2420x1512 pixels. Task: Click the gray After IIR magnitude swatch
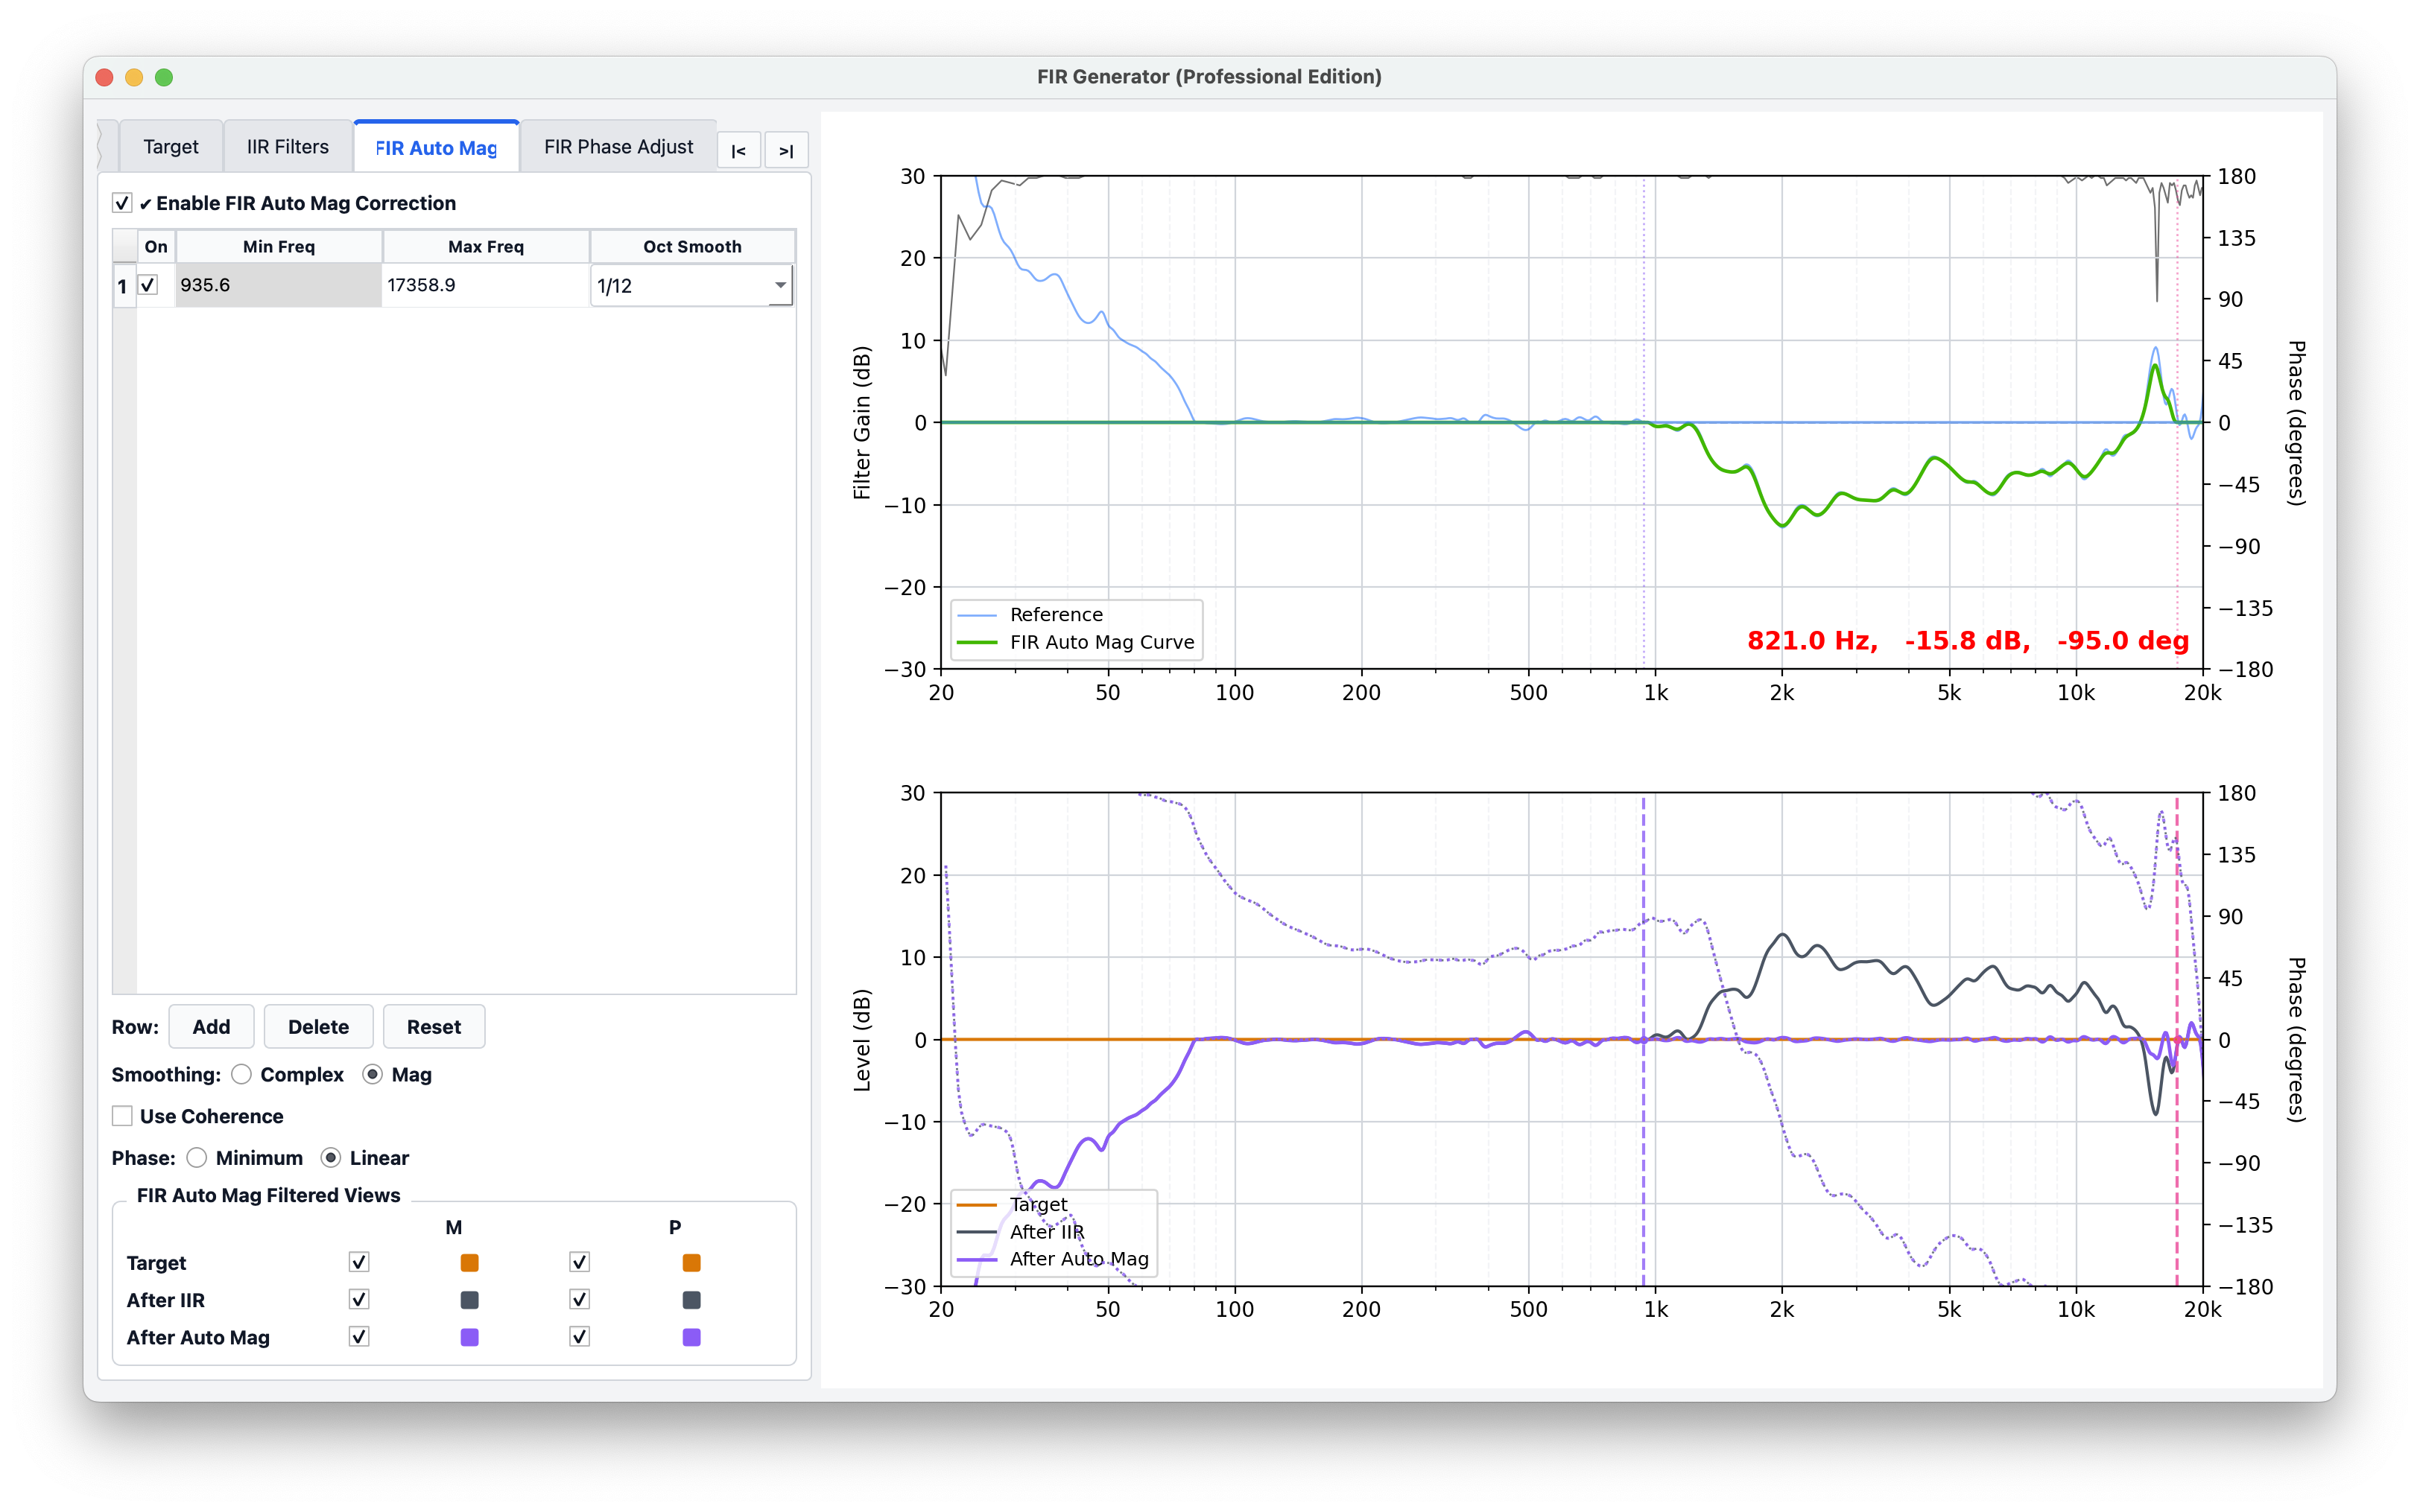click(469, 1300)
